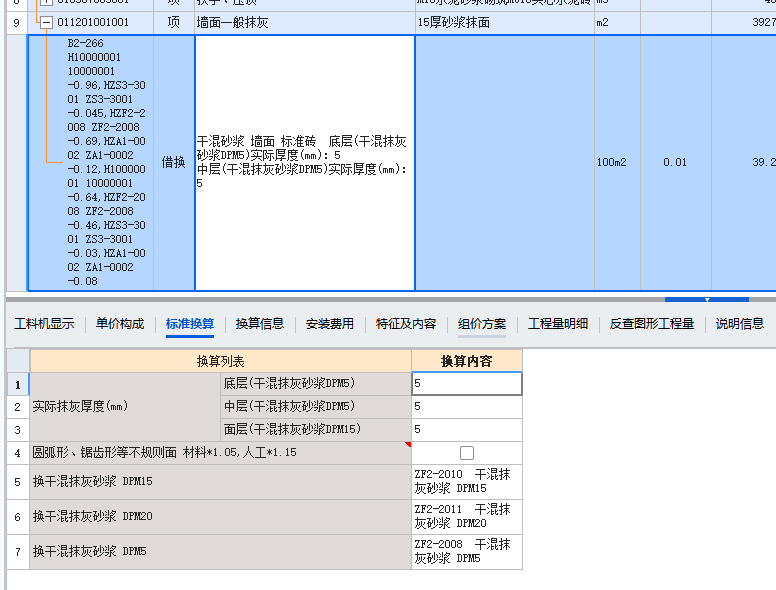This screenshot has height=590, width=776.
Task: Select row number 9 header
Action: [x=16, y=23]
